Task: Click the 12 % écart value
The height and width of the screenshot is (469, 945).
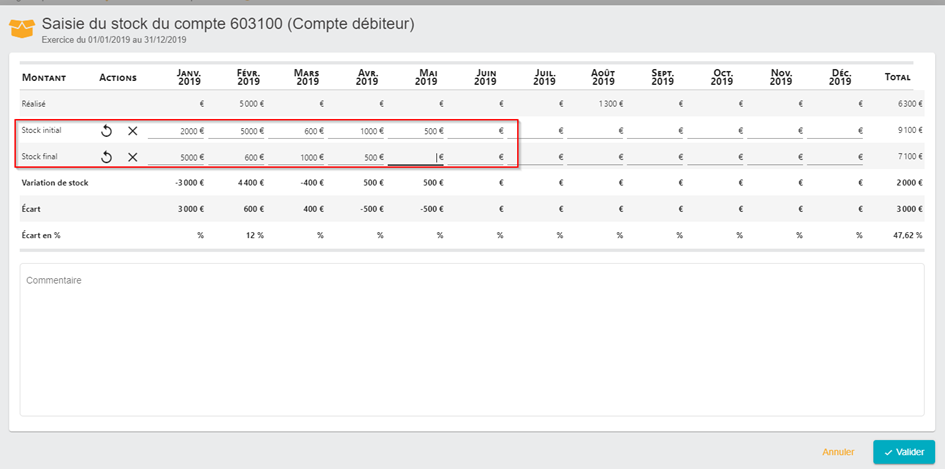Action: tap(256, 235)
